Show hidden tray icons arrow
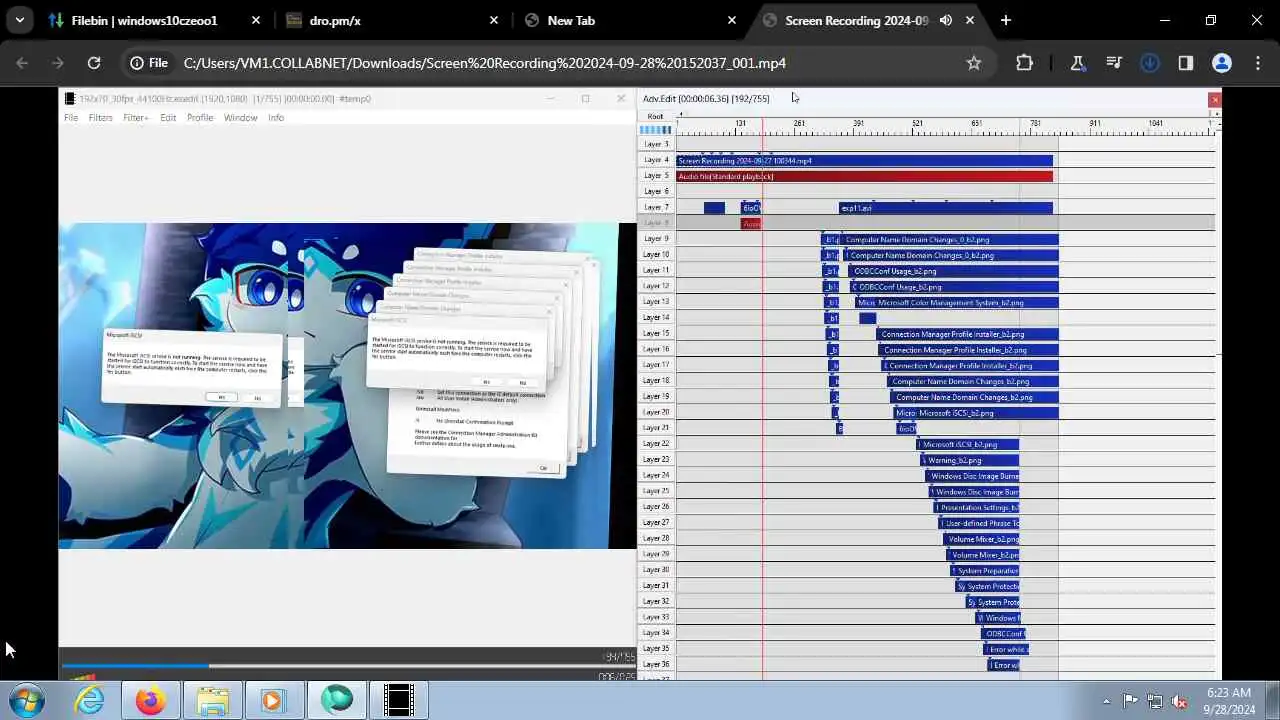1280x720 pixels. tap(1106, 701)
